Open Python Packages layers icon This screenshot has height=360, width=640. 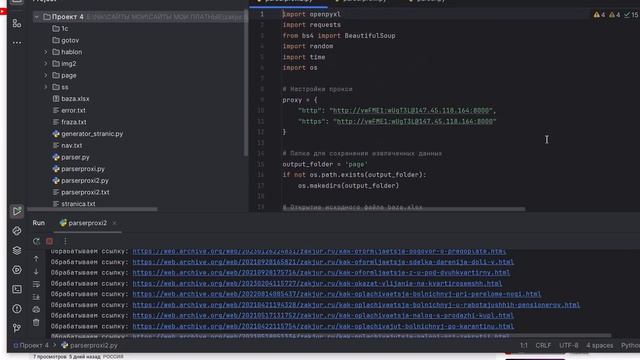pyautogui.click(x=17, y=250)
